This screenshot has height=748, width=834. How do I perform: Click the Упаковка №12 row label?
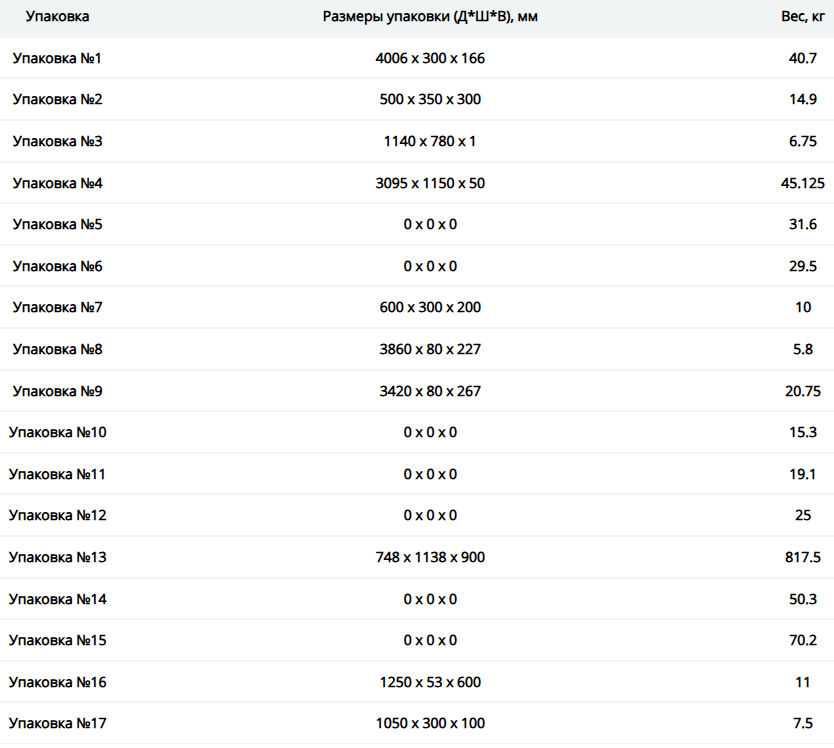tap(57, 515)
